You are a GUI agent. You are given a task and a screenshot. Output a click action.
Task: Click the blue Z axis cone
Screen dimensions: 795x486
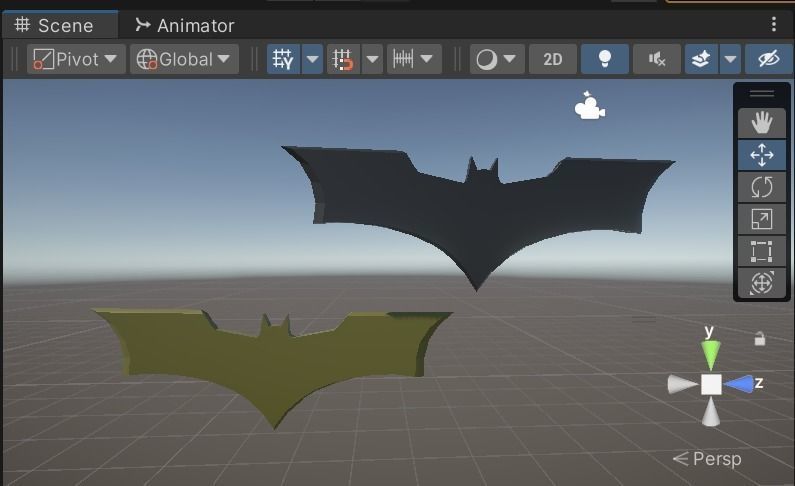click(x=739, y=384)
